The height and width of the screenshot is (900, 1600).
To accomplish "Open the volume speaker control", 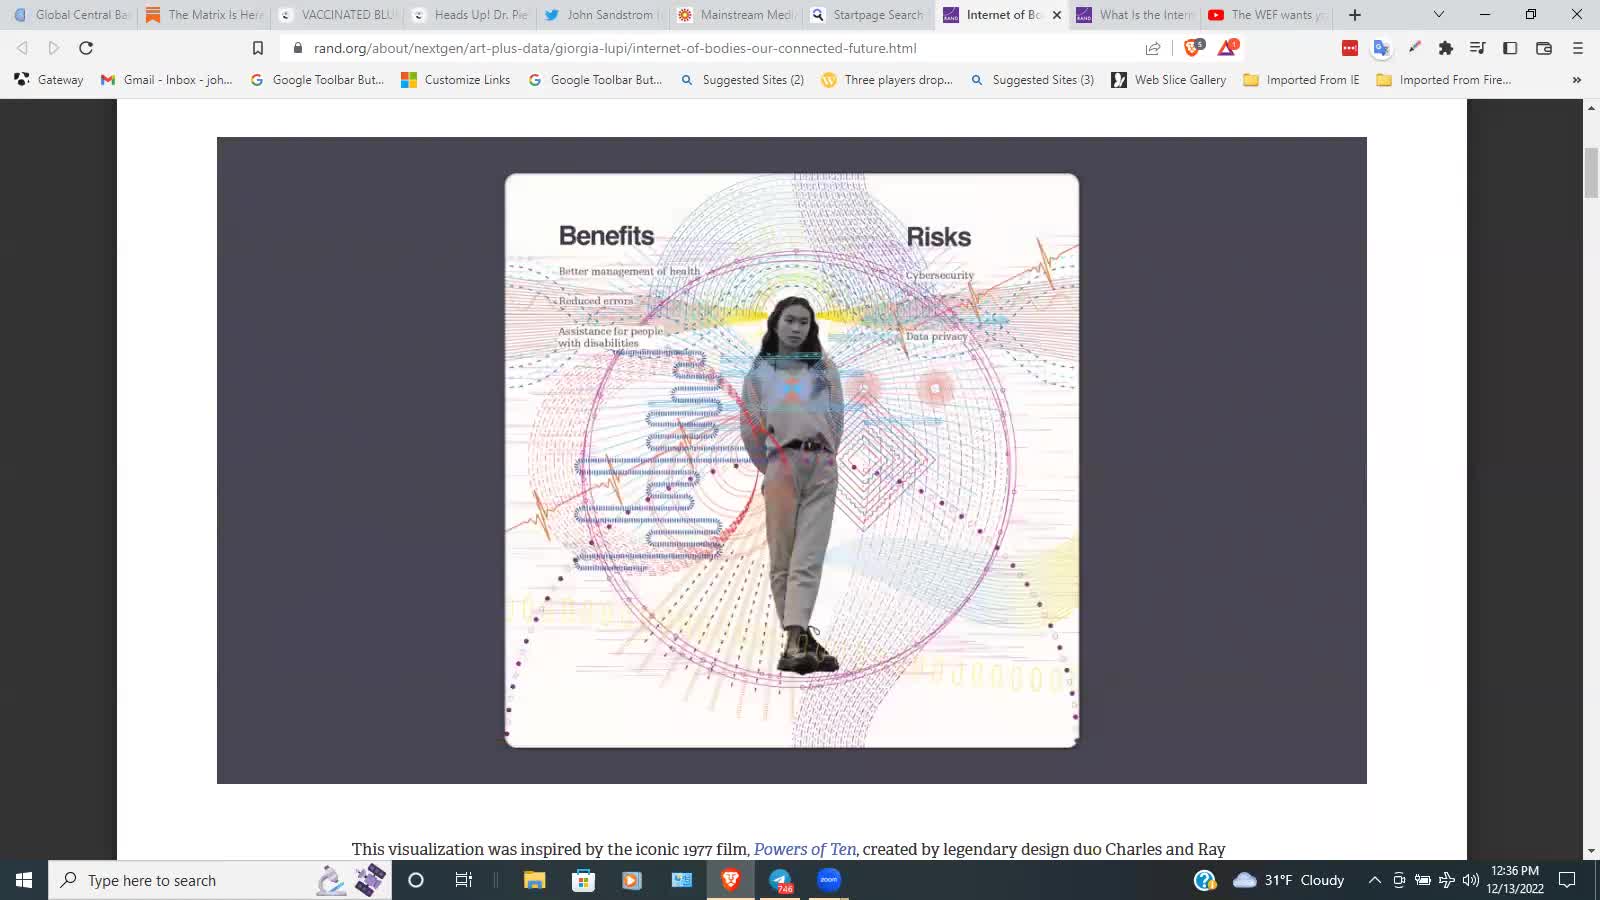I will click(1470, 880).
